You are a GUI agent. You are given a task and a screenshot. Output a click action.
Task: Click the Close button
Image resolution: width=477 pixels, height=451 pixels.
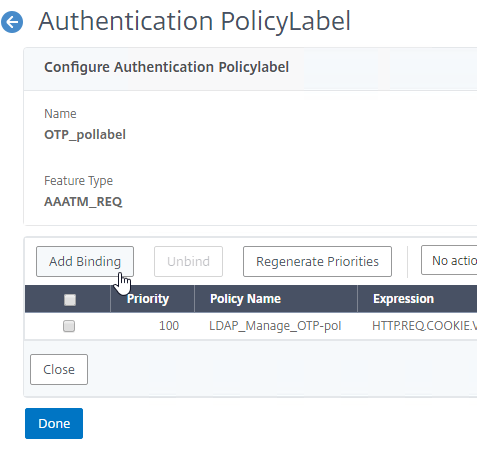pyautogui.click(x=59, y=369)
